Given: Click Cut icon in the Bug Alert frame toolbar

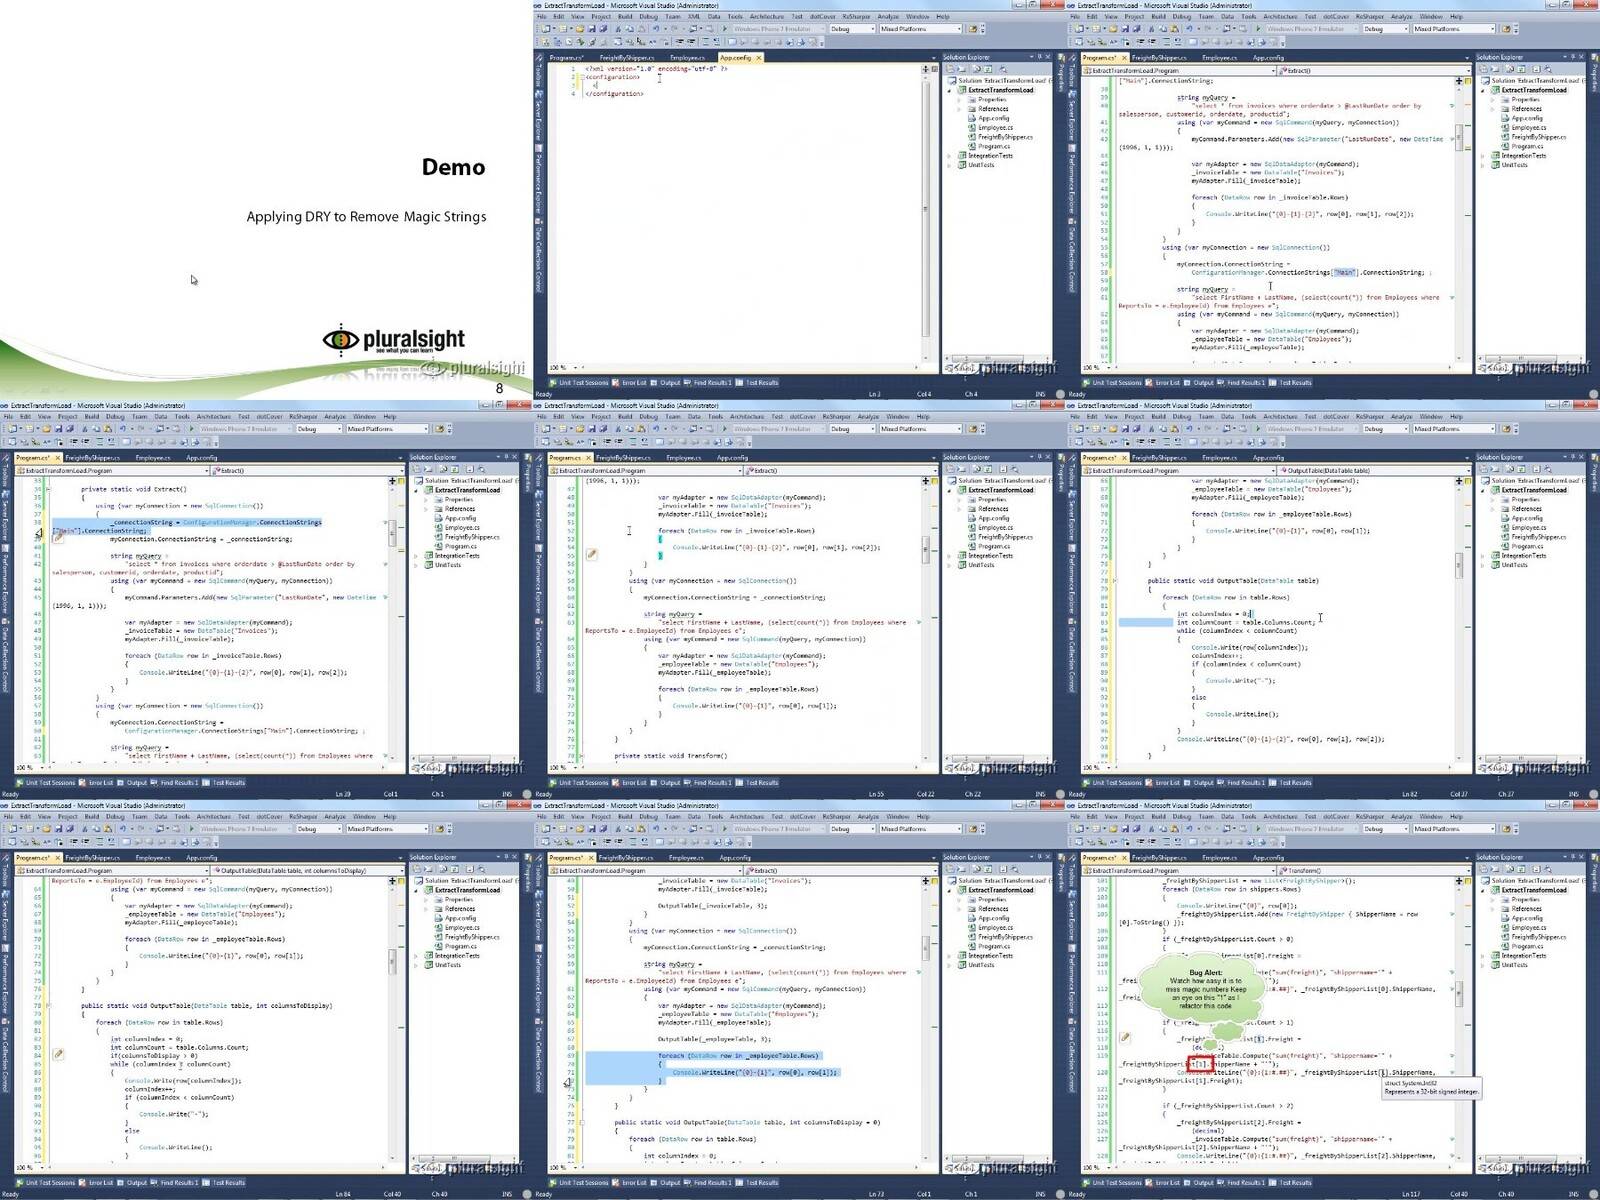Looking at the screenshot, I should (1150, 829).
